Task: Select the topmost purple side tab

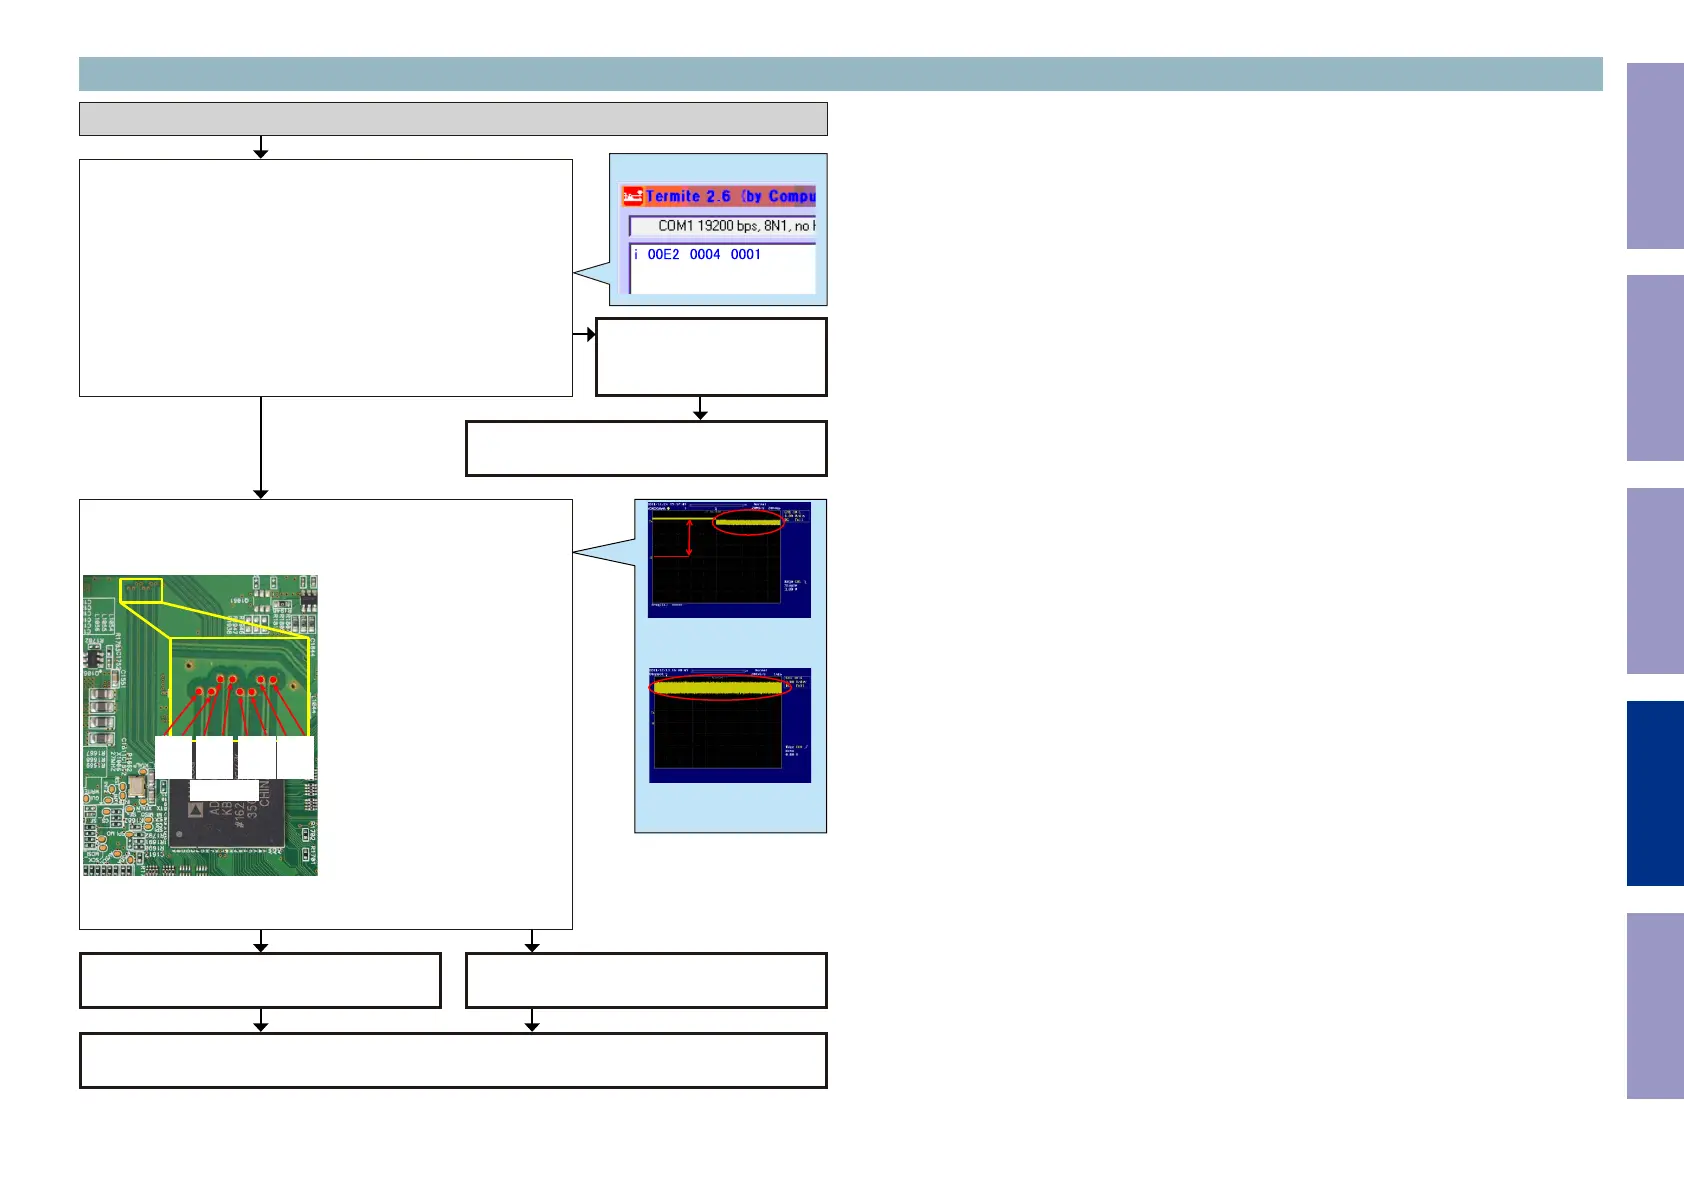Action: coord(1655,156)
